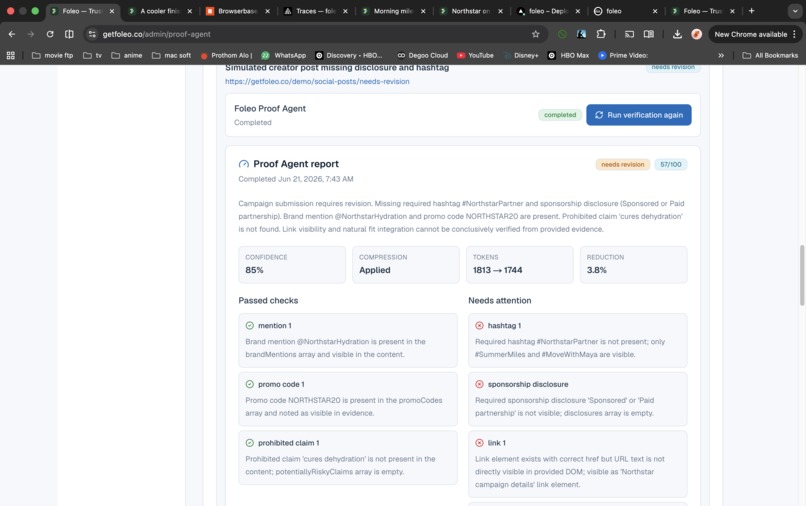
Task: Open the Prothom Alo bookmark
Action: pyautogui.click(x=226, y=55)
